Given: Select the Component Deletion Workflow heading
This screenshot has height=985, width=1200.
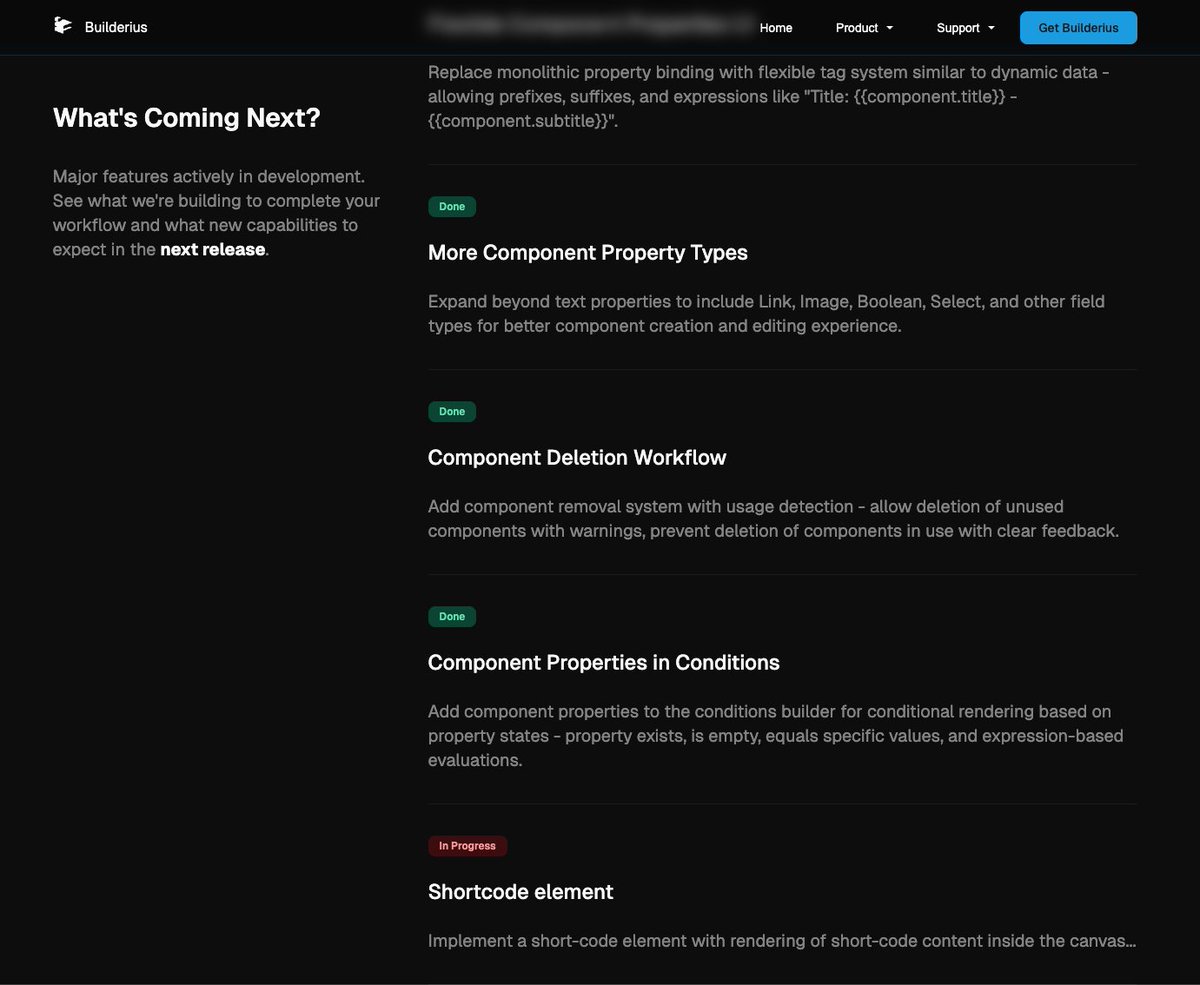Looking at the screenshot, I should pyautogui.click(x=577, y=457).
